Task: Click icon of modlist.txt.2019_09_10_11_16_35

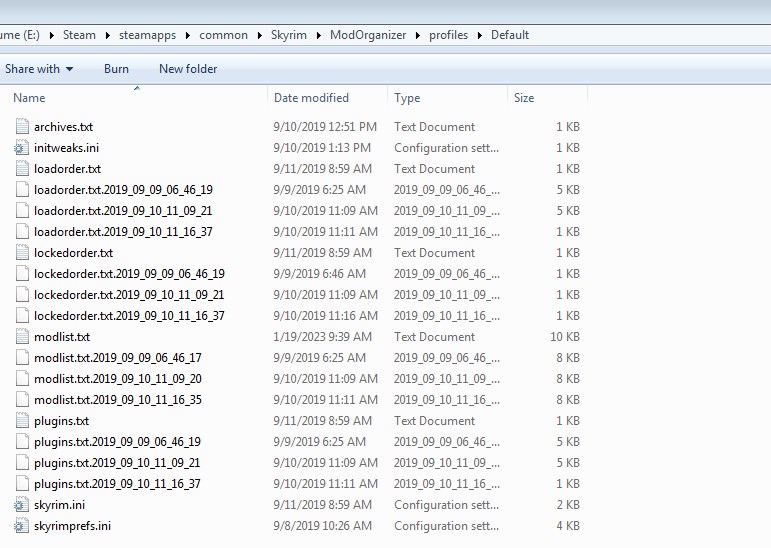Action: pyautogui.click(x=22, y=399)
